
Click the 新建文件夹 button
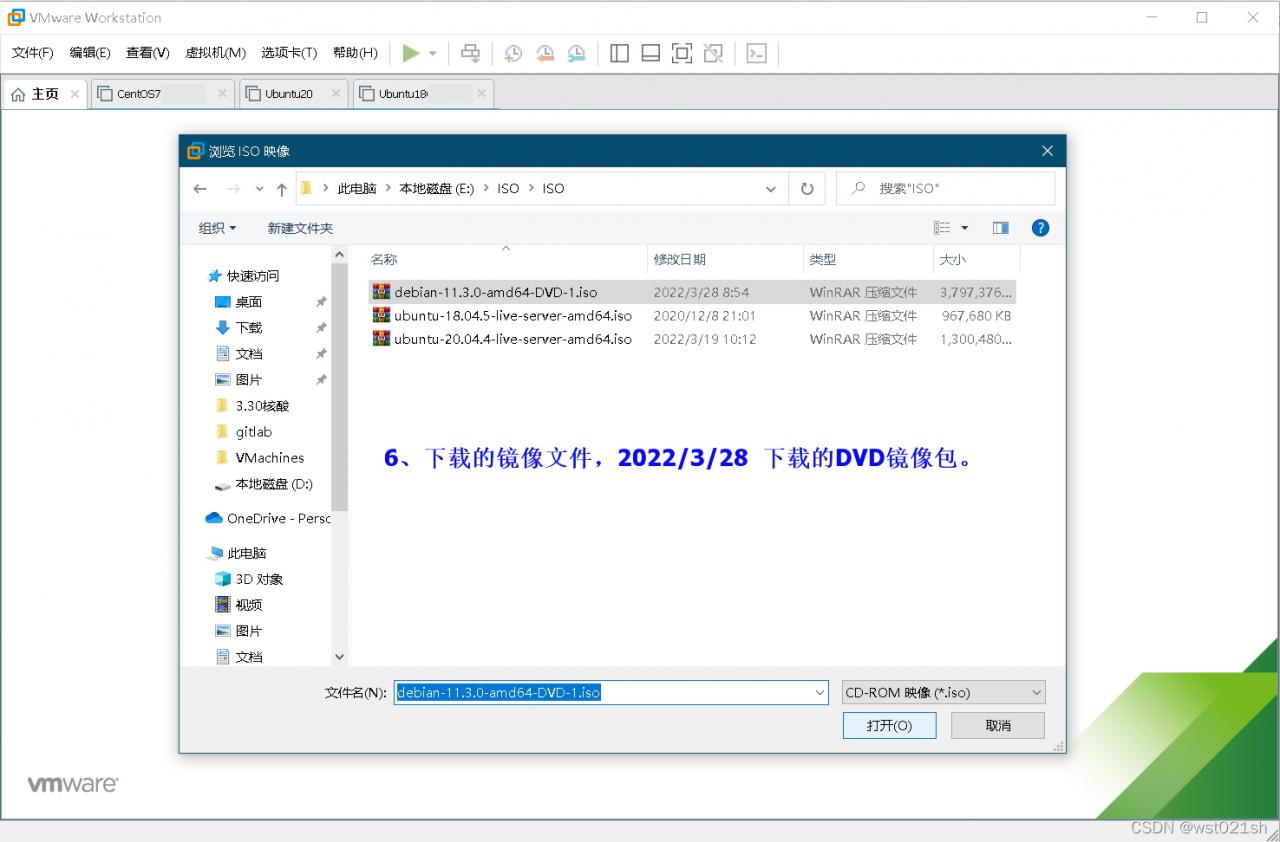(x=300, y=228)
